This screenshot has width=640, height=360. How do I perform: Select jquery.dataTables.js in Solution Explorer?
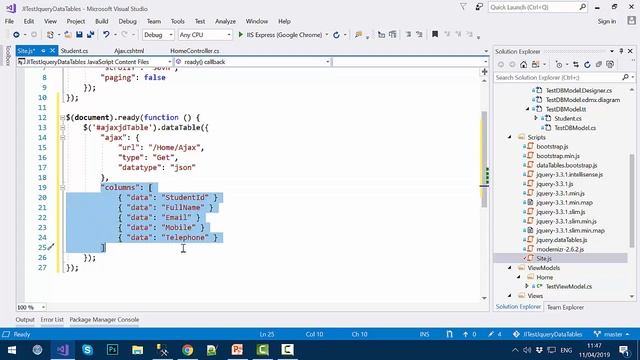pyautogui.click(x=562, y=240)
